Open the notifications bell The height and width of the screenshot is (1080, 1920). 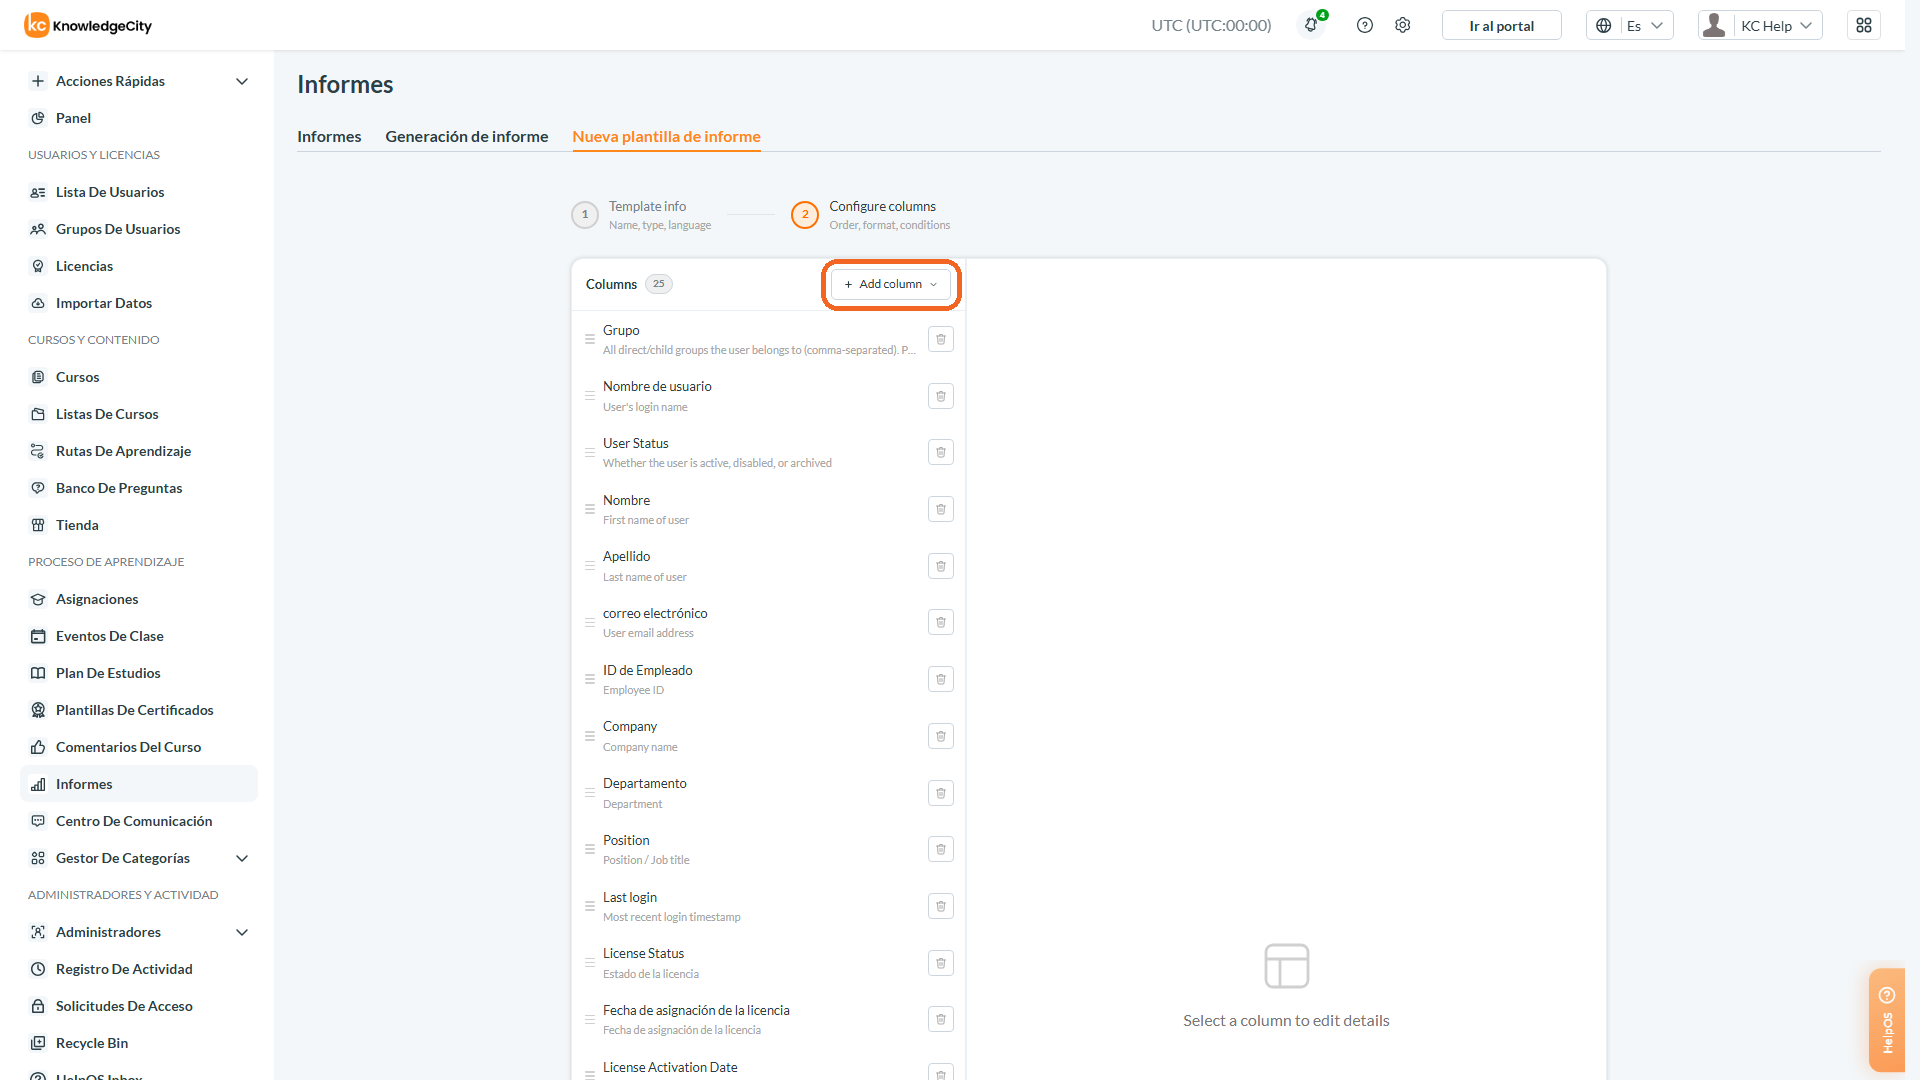tap(1311, 25)
